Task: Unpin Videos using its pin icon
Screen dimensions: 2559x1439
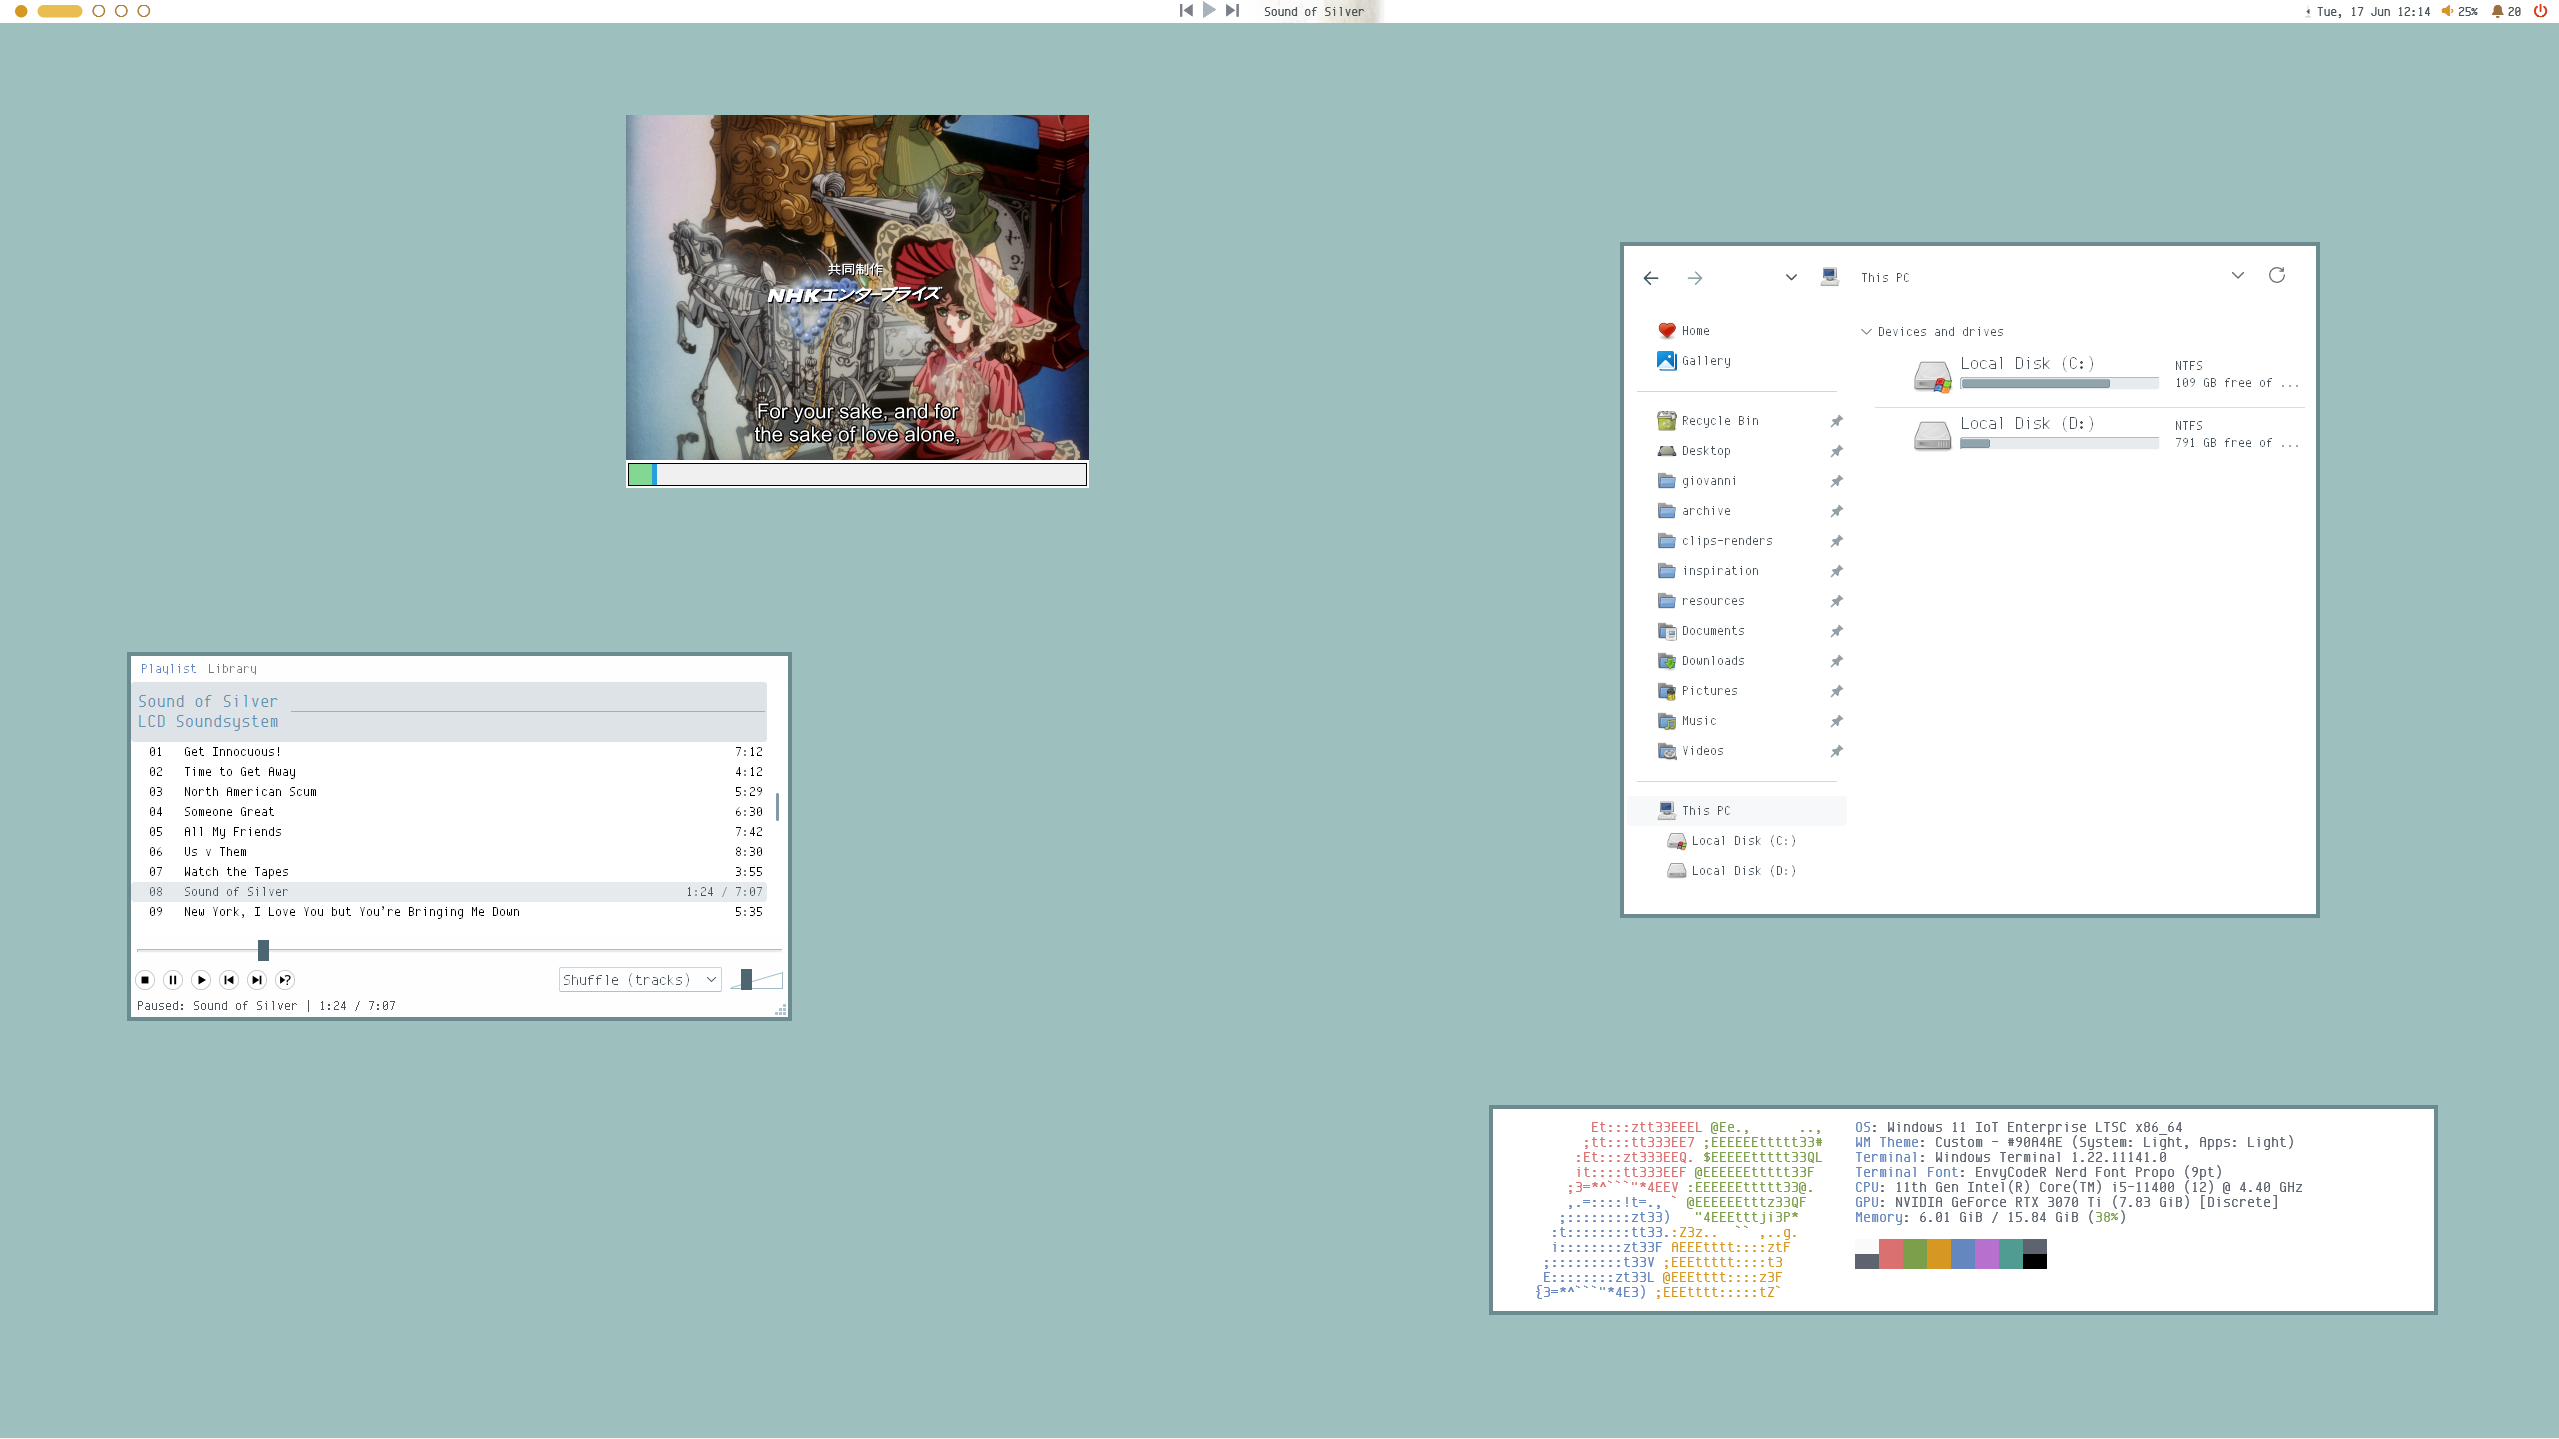Action: point(1836,751)
